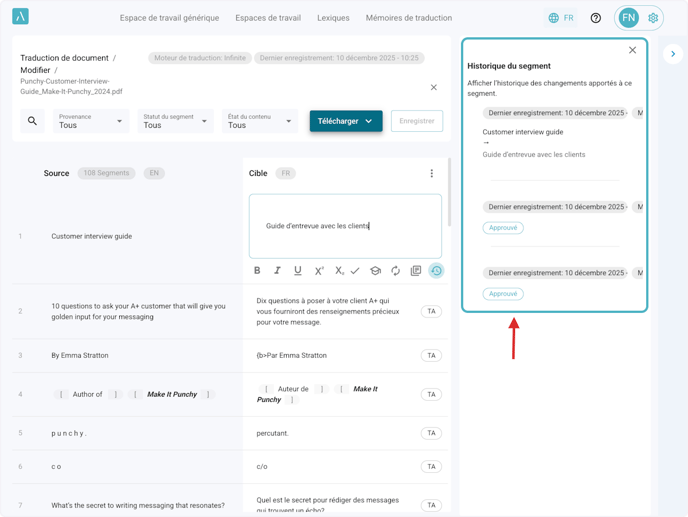Viewport: 688px width, 517px height.
Task: Click the Traduction de document breadcrumb
Action: pyautogui.click(x=65, y=58)
